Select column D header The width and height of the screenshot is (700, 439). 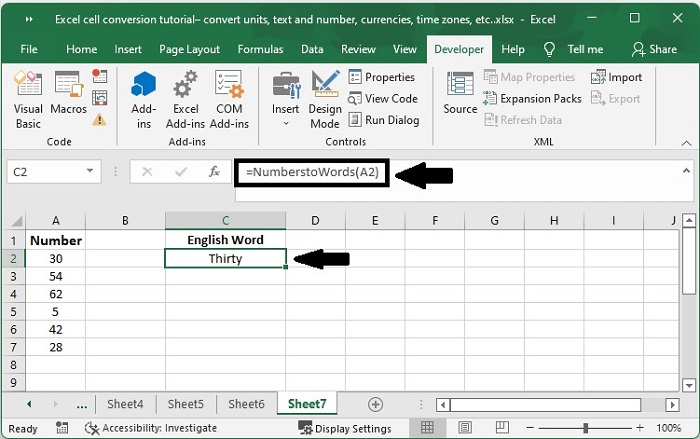(315, 221)
